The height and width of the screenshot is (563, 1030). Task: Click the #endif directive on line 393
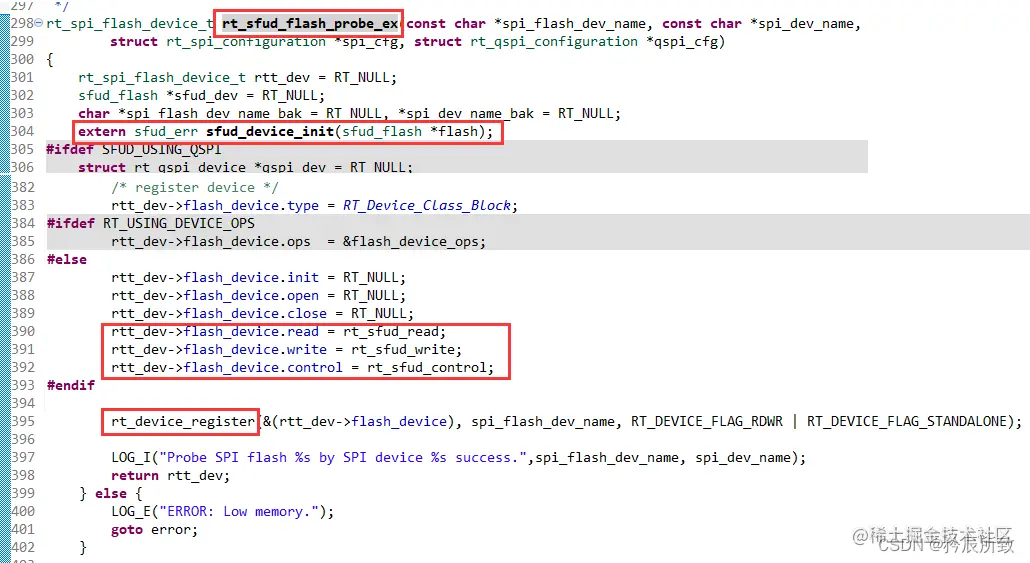click(70, 385)
